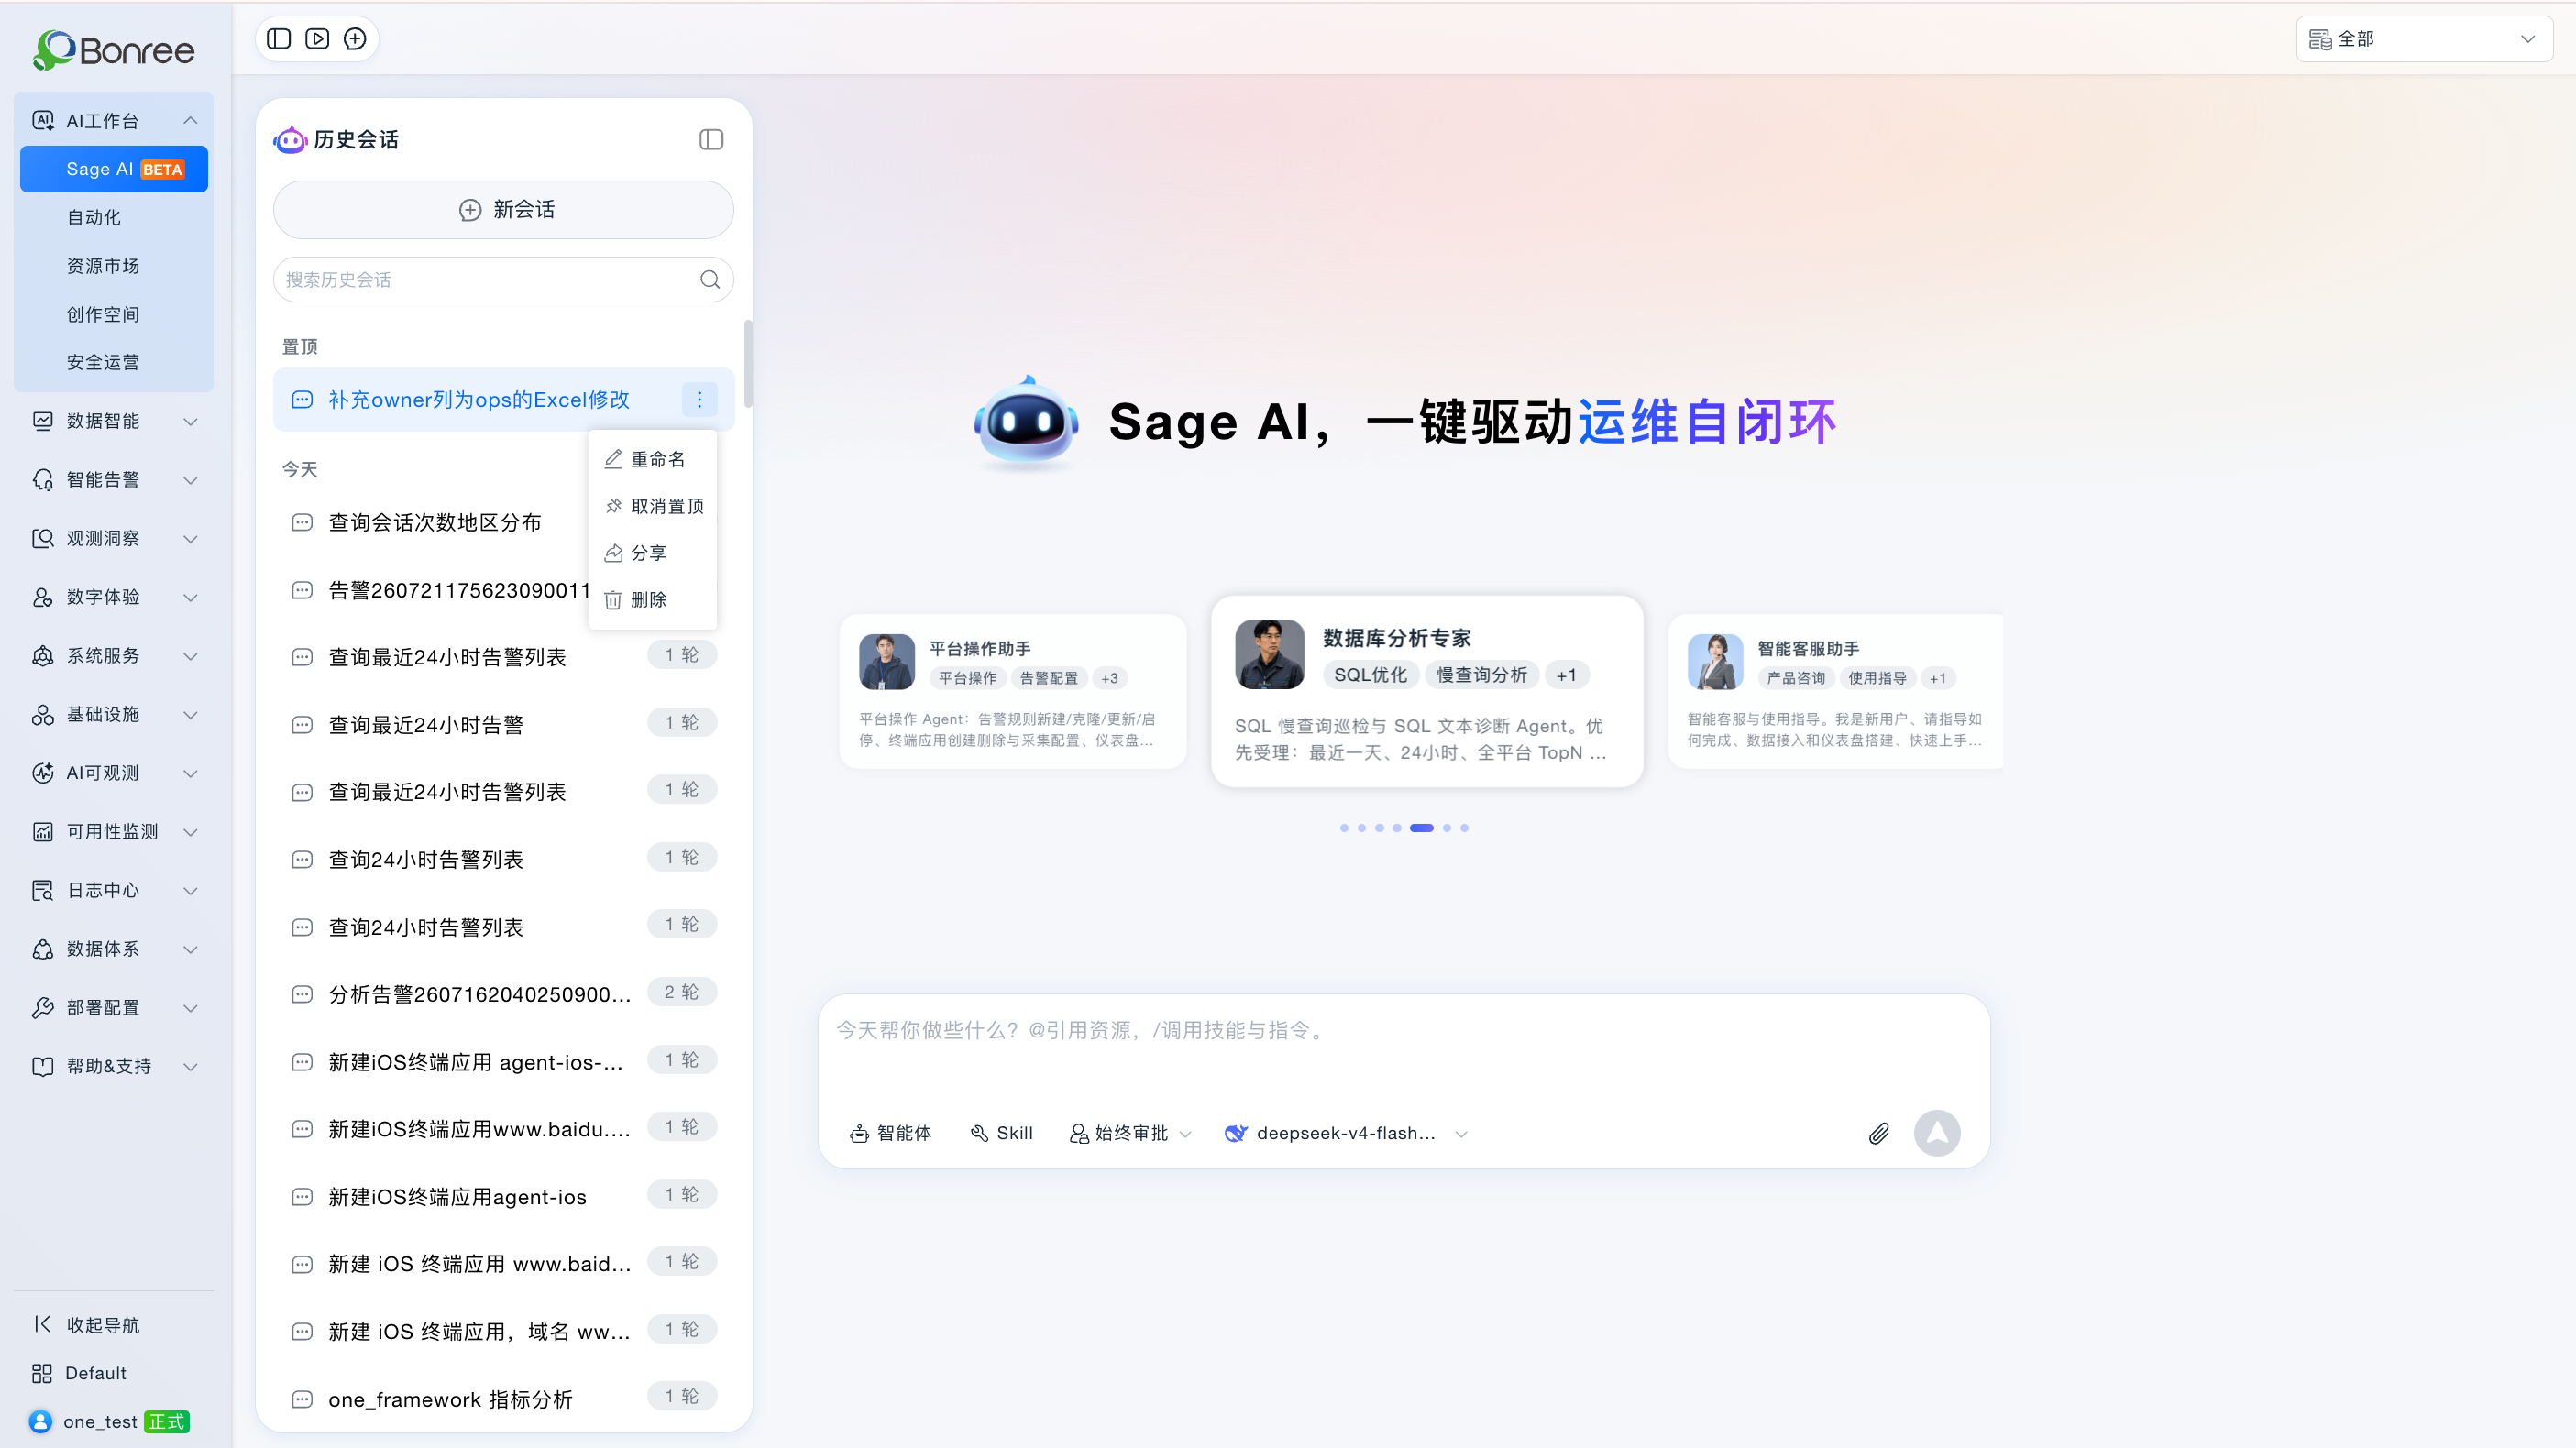Click the one_test user avatar
Viewport: 2576px width, 1448px height.
tap(40, 1422)
